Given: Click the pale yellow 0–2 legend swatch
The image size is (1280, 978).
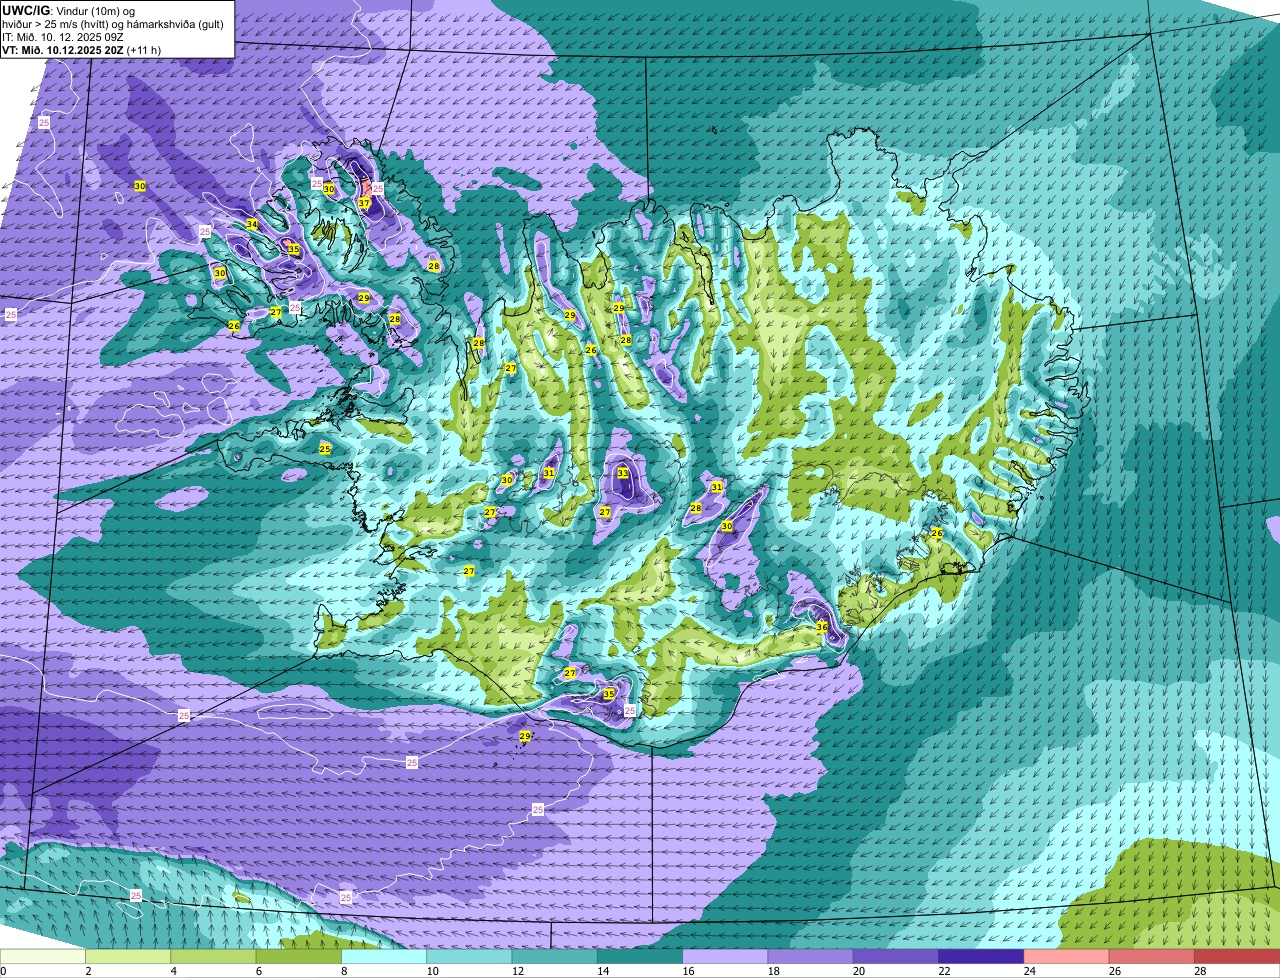Looking at the screenshot, I should point(43,957).
